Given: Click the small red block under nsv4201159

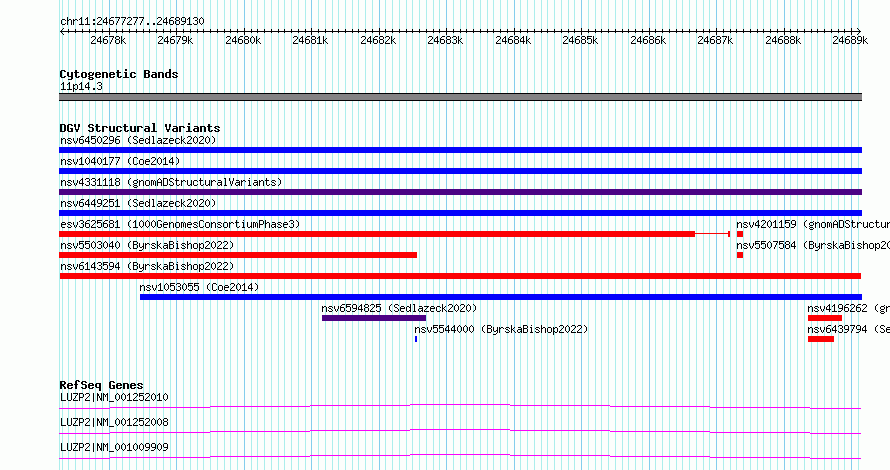Looking at the screenshot, I should 740,234.
